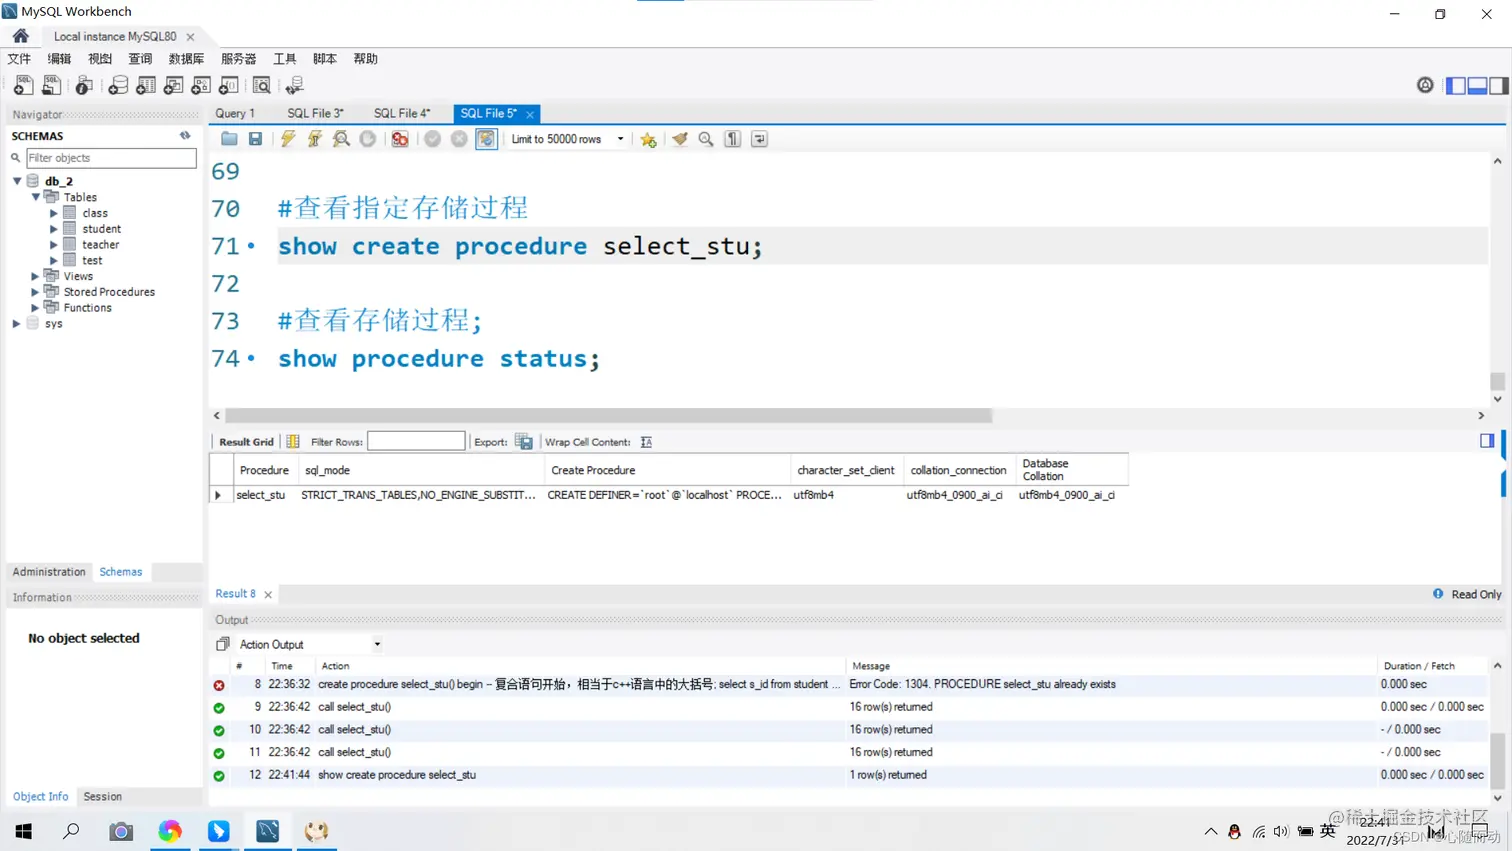The image size is (1512, 851).
Task: Switch to SQL File 4 tab
Action: tap(402, 114)
